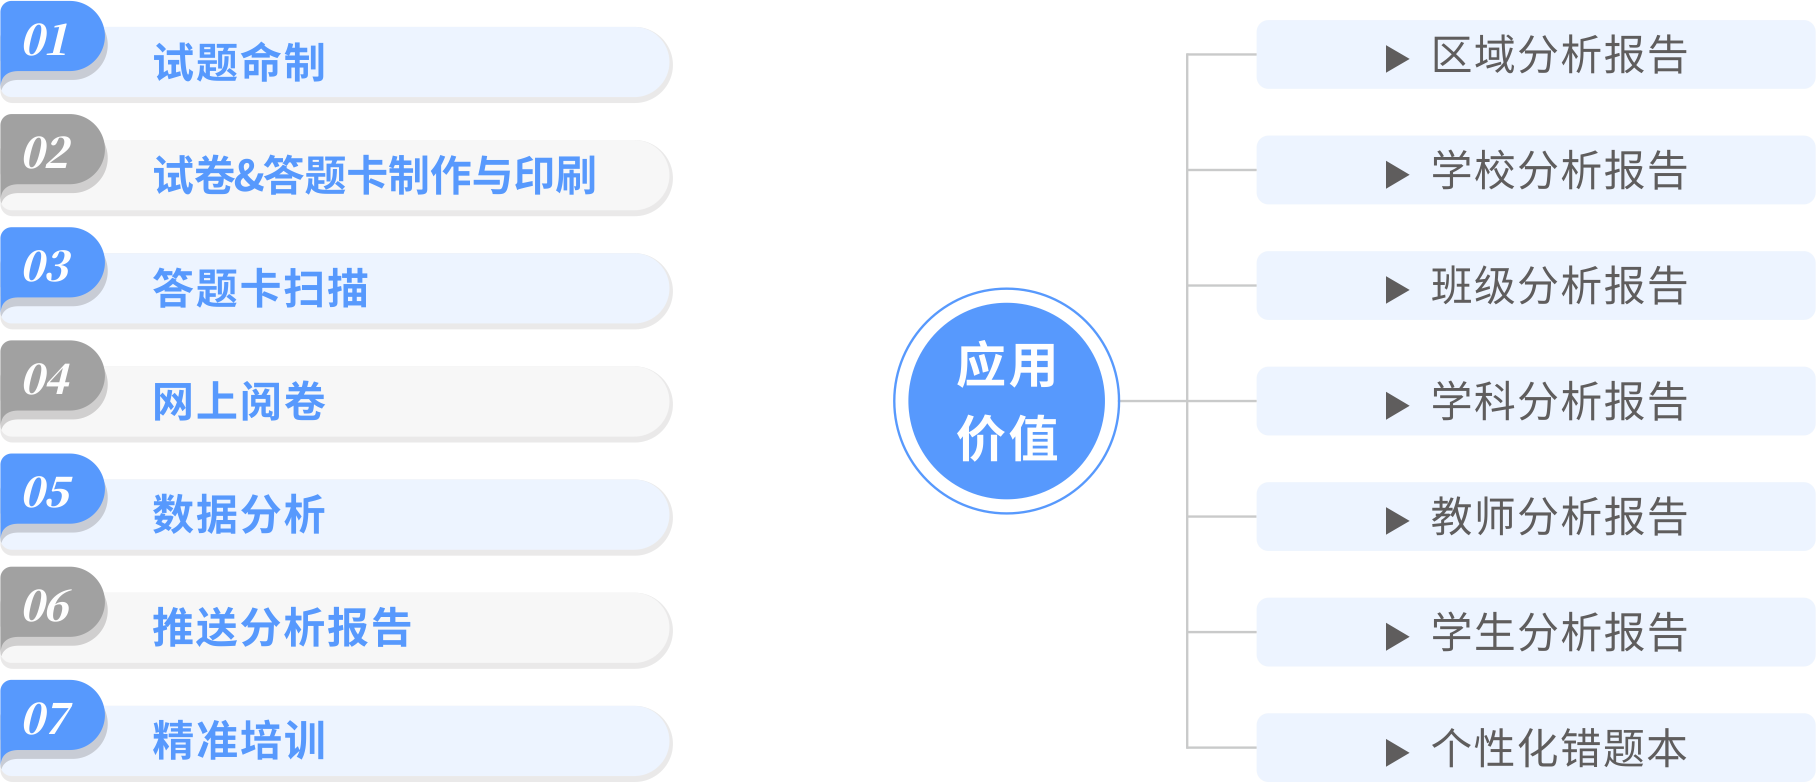1816x782 pixels.
Task: Click the arrow beside 学科分析报告
Action: tap(1396, 405)
